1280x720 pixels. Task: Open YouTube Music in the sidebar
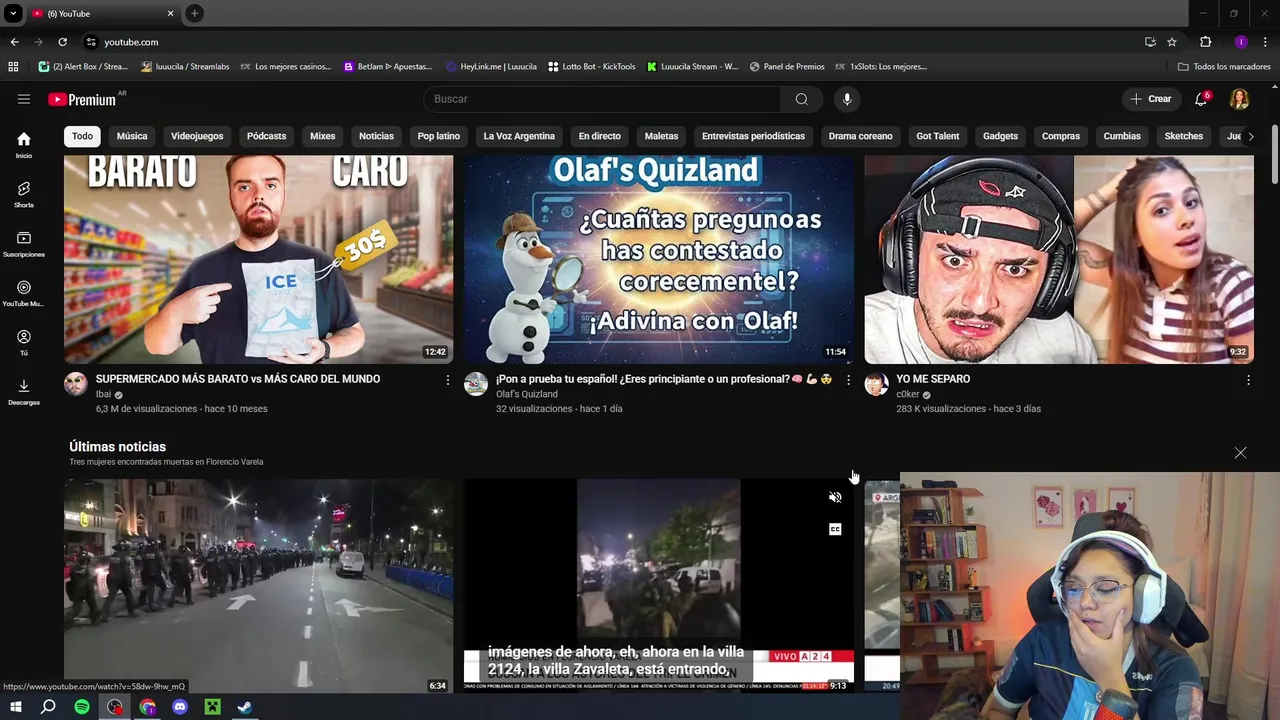coord(24,293)
